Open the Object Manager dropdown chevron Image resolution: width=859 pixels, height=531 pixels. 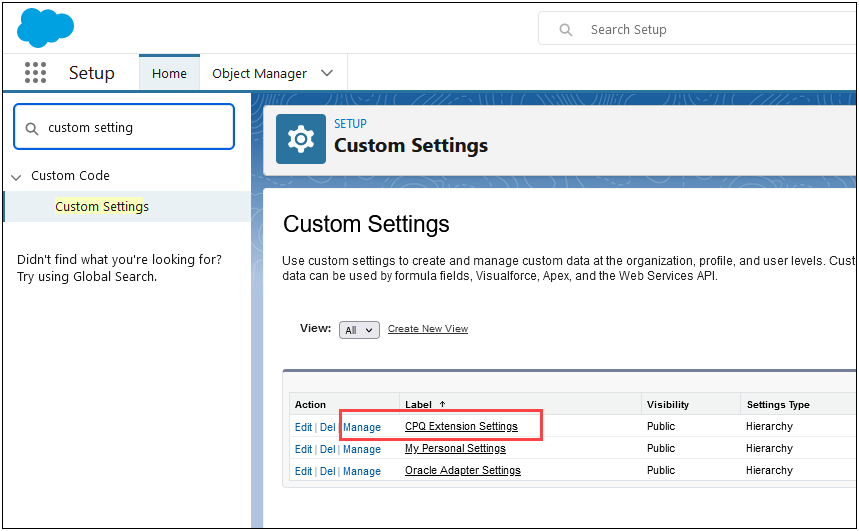point(327,73)
